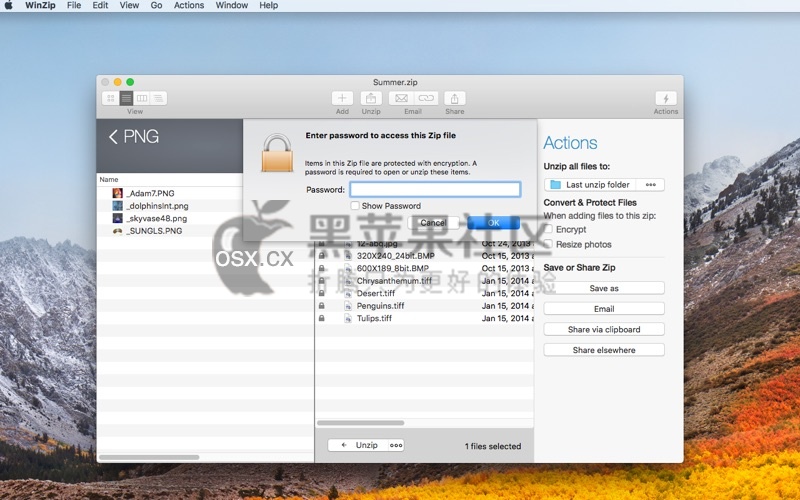Open the unzip folder options ellipsis
Viewport: 800px width, 500px height.
(x=651, y=185)
